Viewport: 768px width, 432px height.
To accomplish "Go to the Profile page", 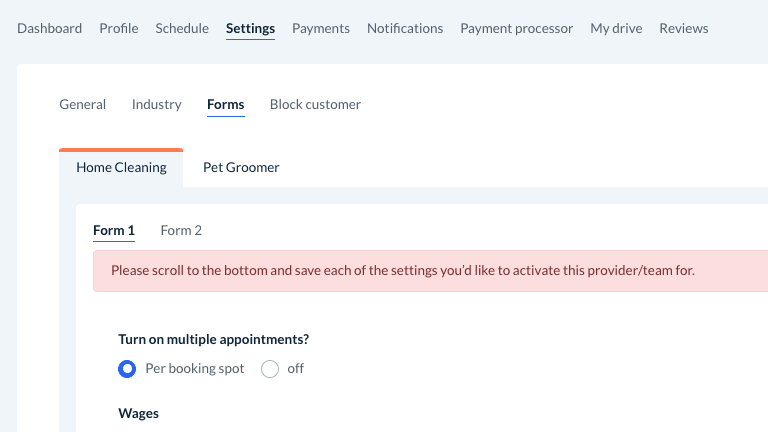I will click(x=119, y=28).
